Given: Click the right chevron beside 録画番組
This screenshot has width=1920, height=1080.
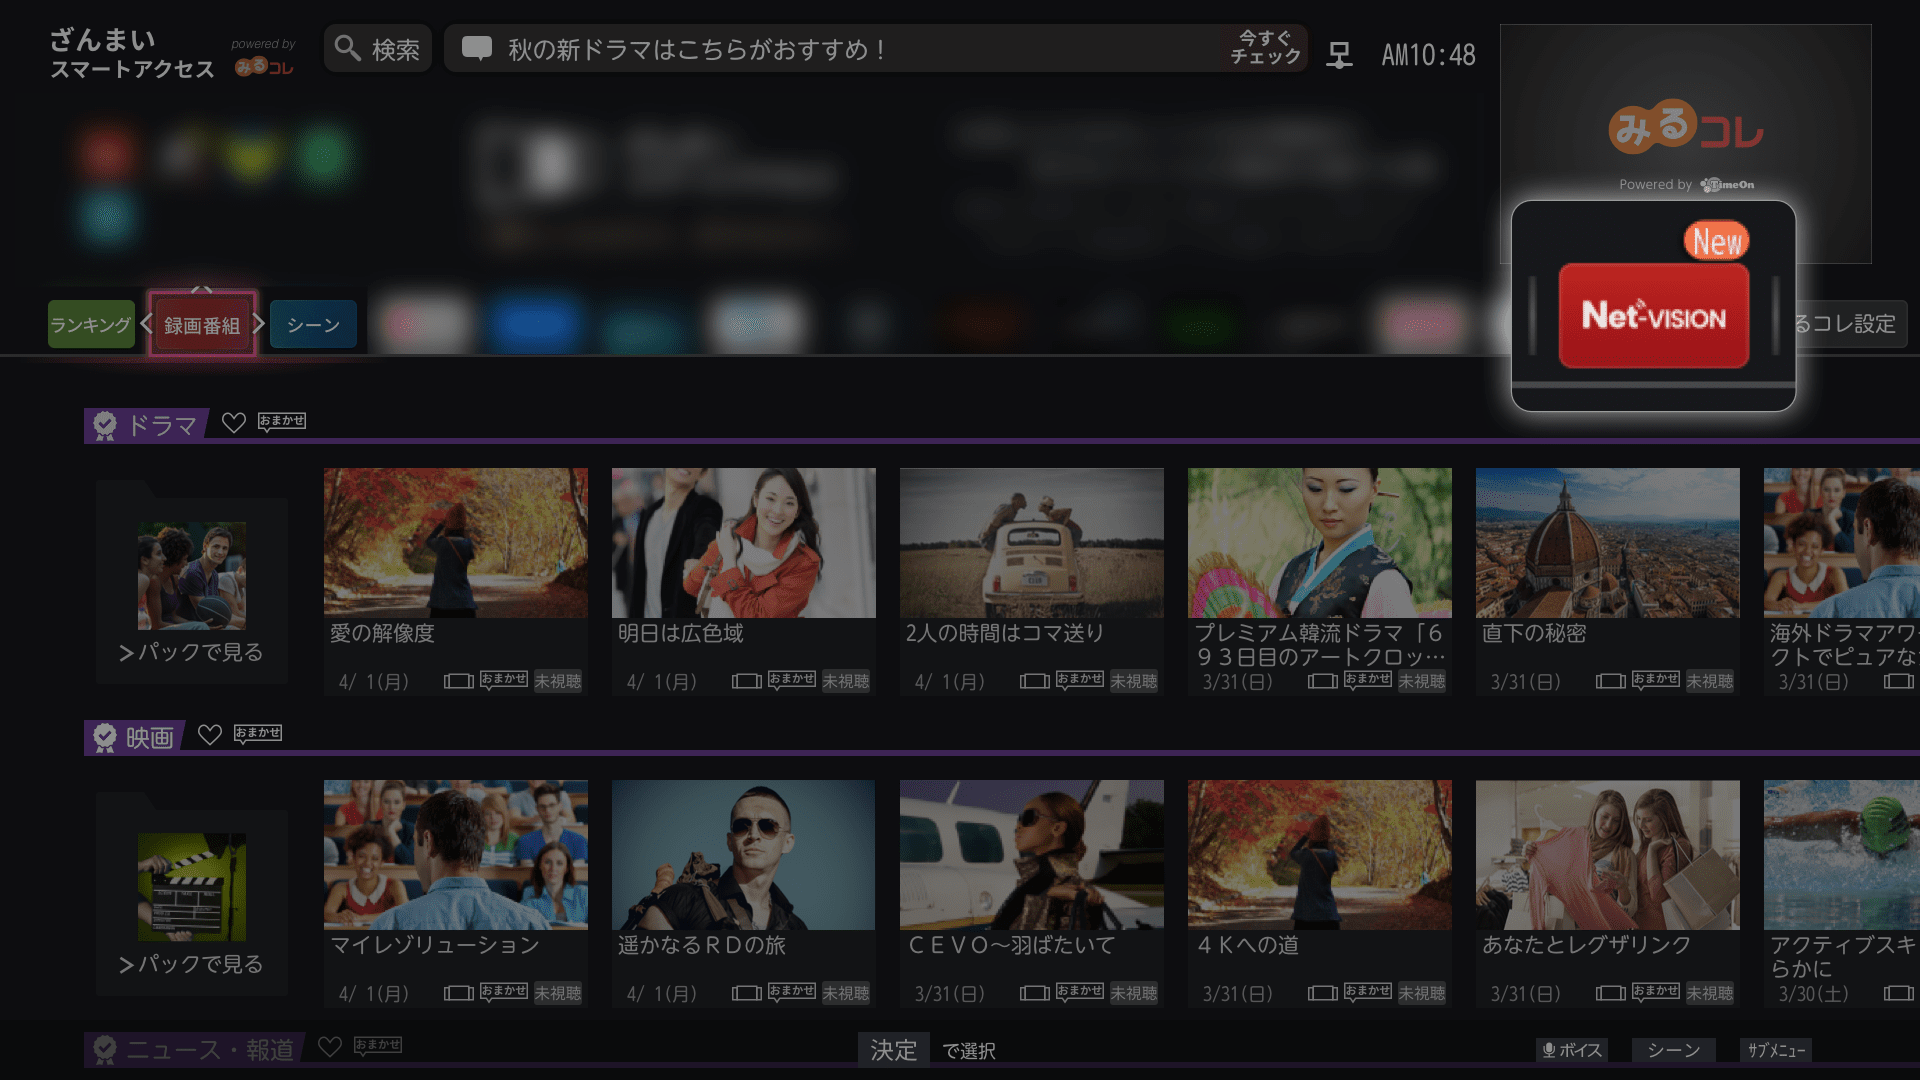Looking at the screenshot, I should 258,323.
